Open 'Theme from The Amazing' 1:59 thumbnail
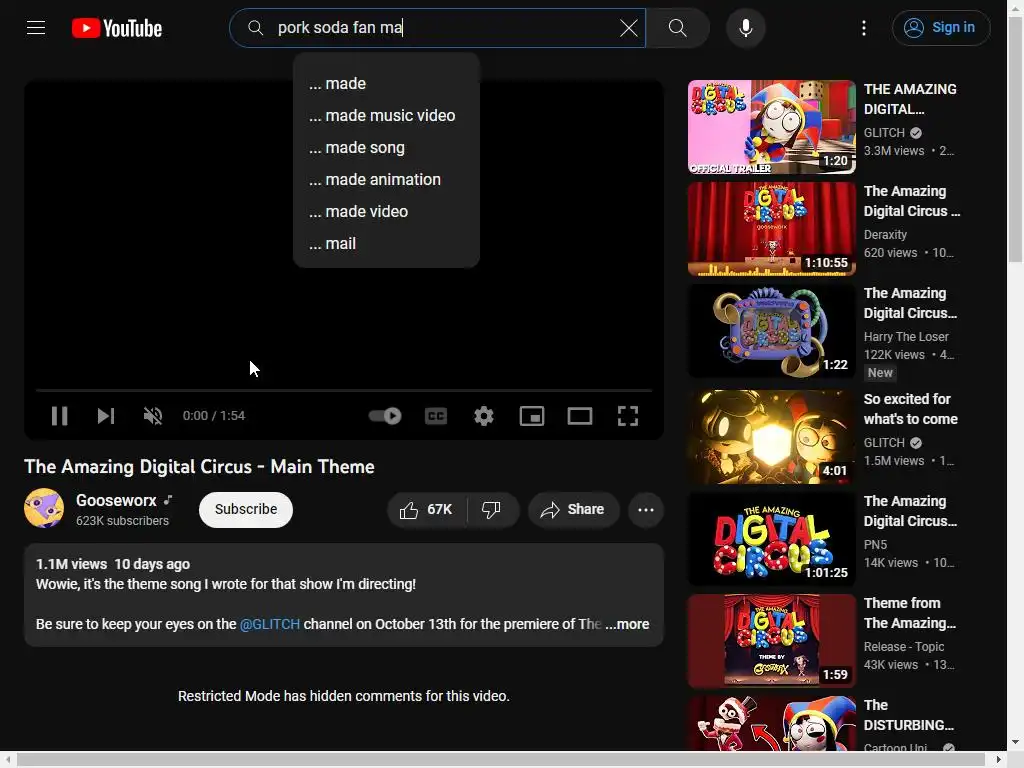 [x=771, y=641]
